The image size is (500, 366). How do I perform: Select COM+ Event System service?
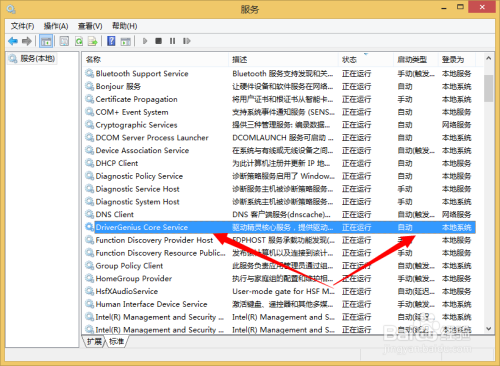(279, 112)
